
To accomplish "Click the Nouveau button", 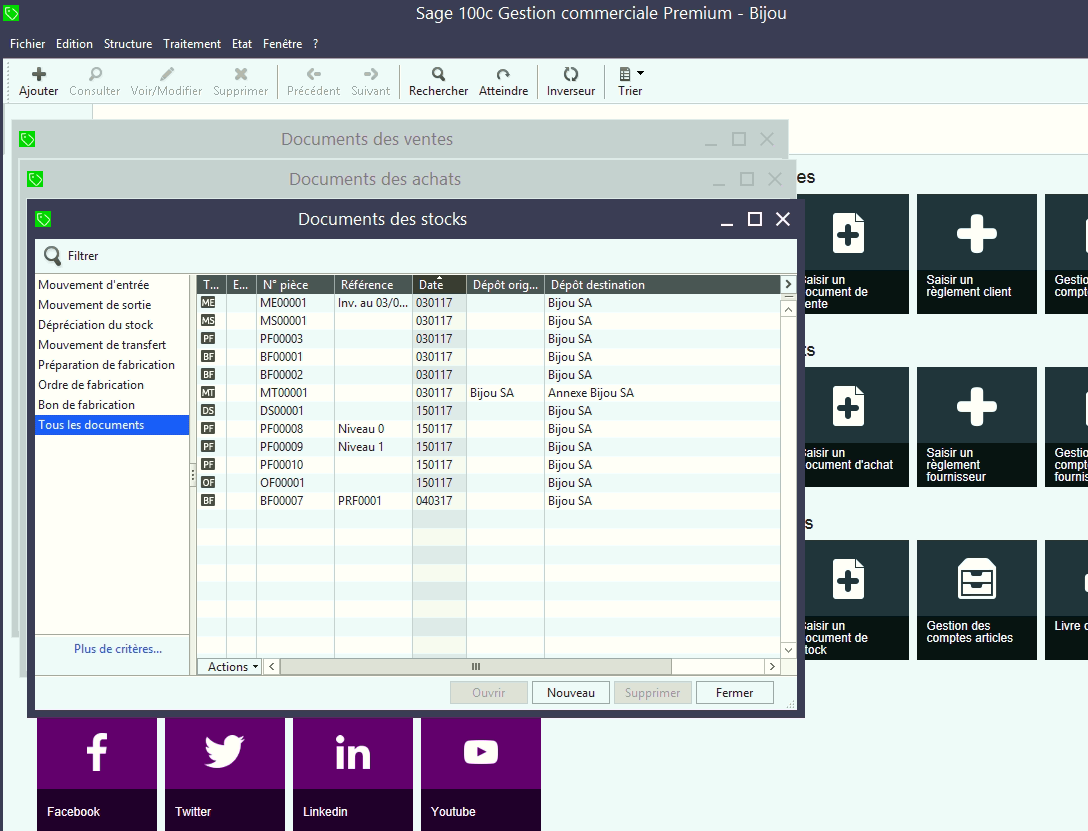I will [x=570, y=693].
